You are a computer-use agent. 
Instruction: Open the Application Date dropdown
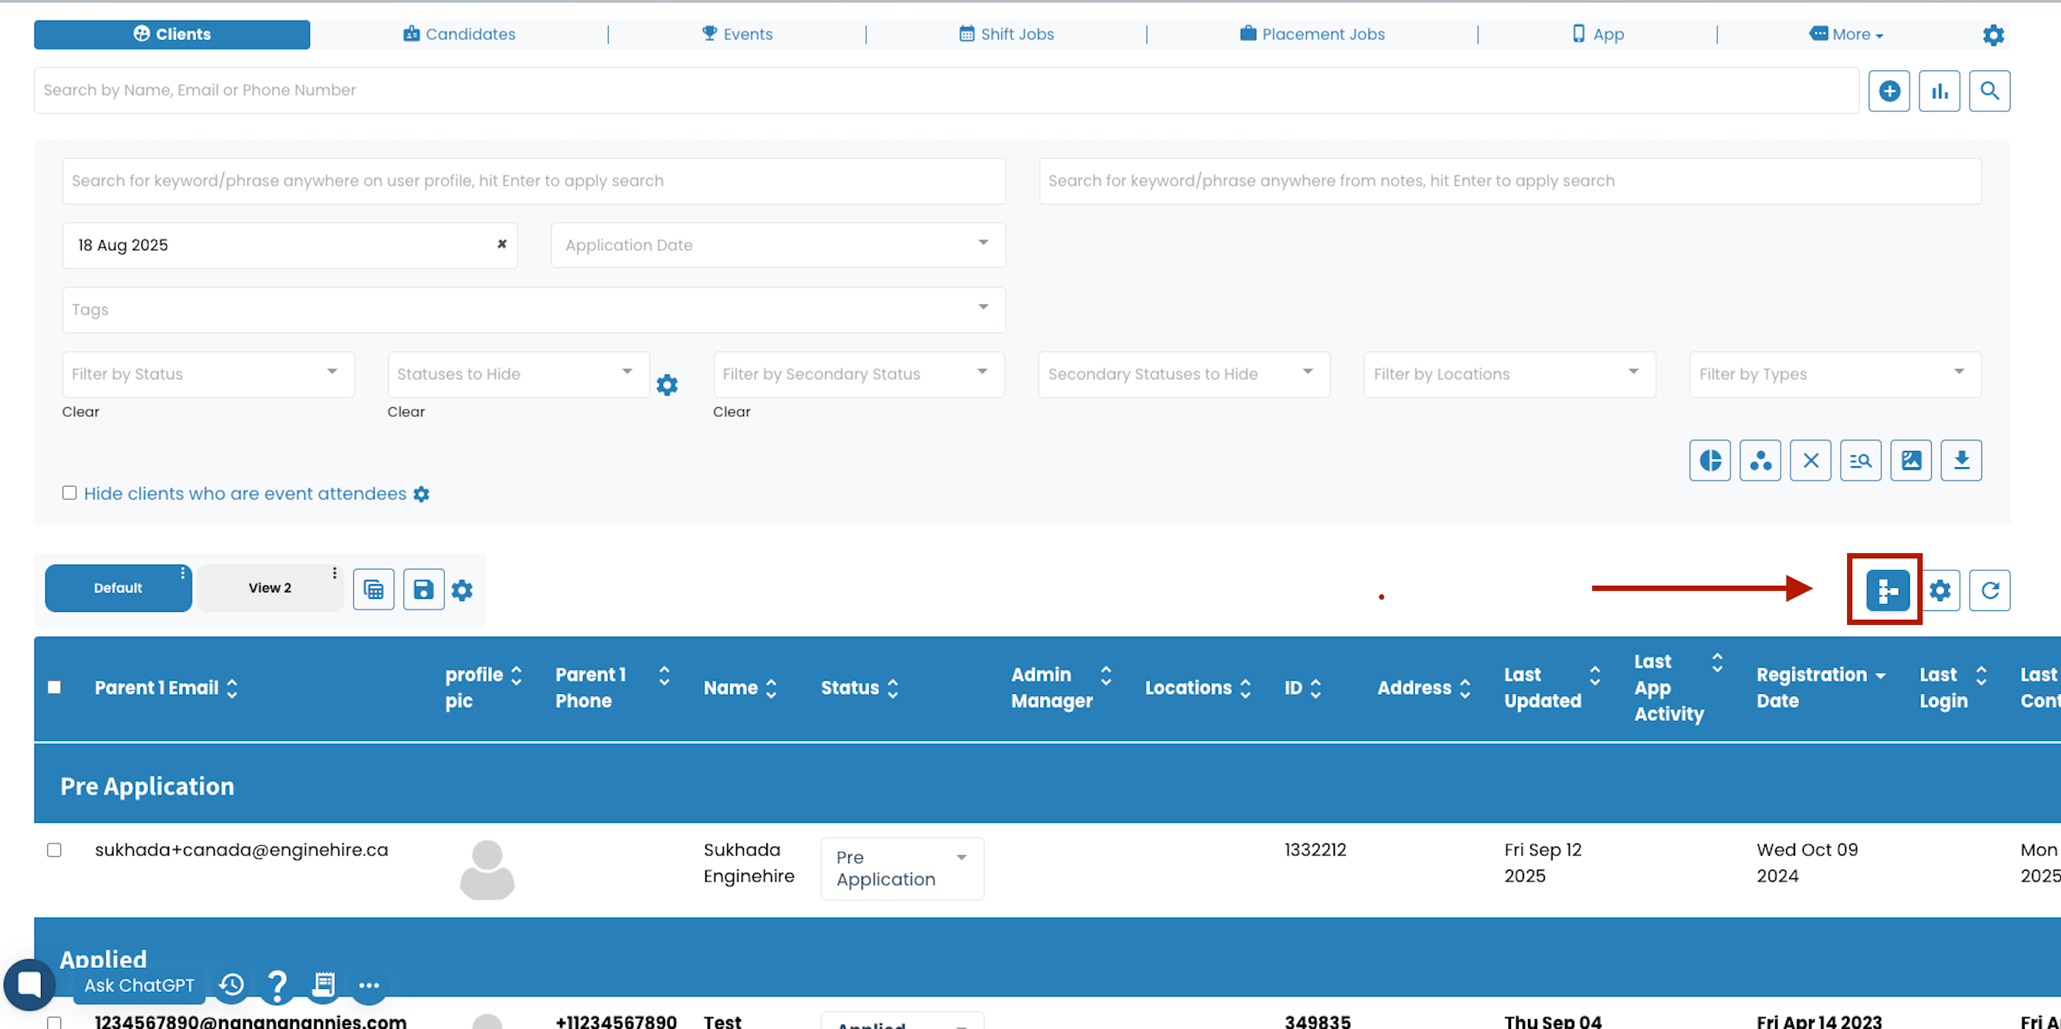778,245
